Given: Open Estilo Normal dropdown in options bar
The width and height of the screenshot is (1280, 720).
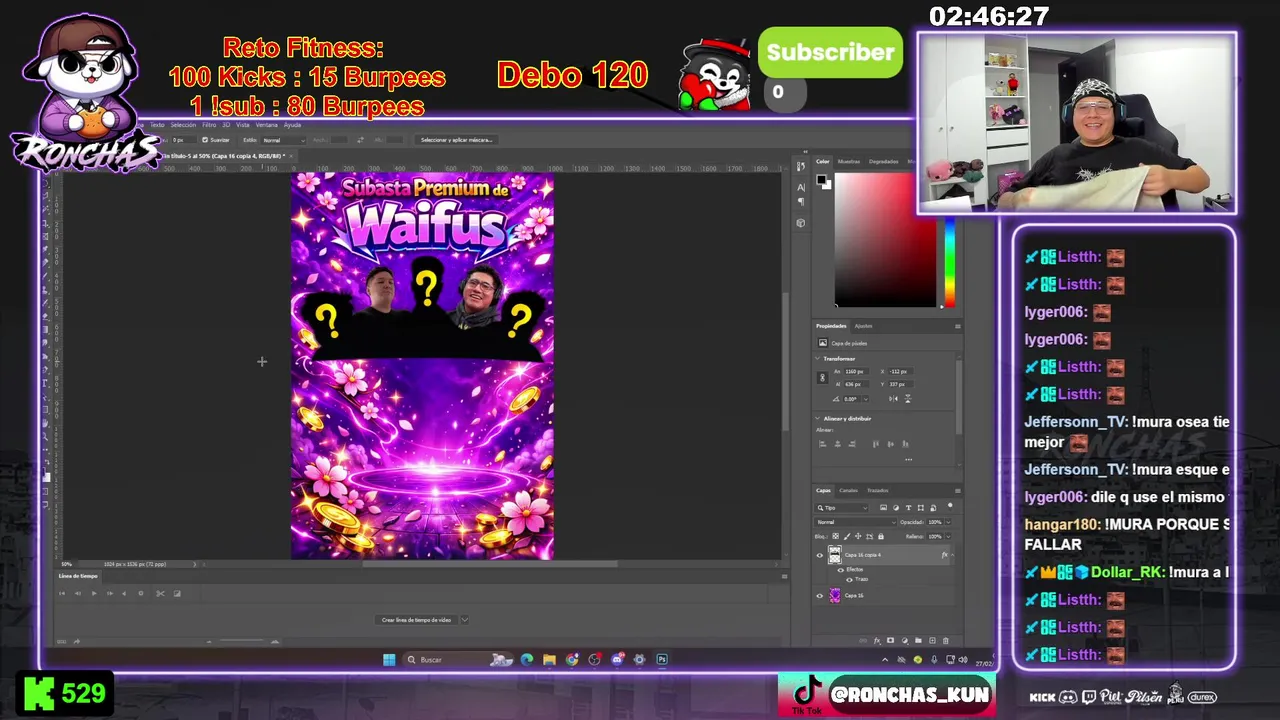Looking at the screenshot, I should click(x=284, y=140).
